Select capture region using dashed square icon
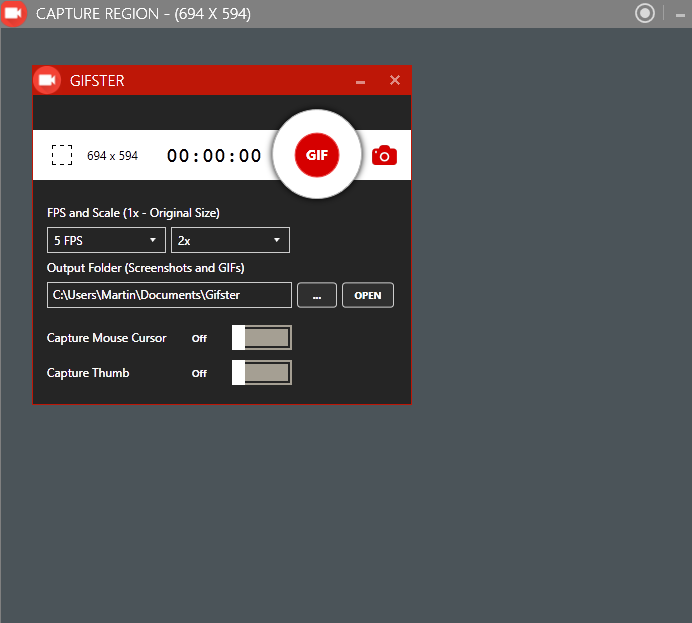Image resolution: width=692 pixels, height=623 pixels. (62, 155)
